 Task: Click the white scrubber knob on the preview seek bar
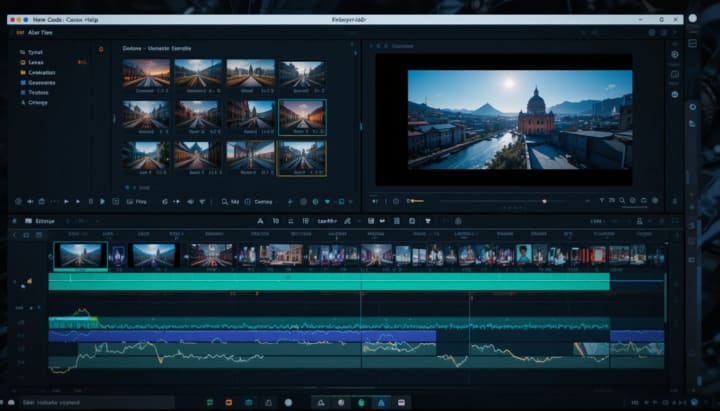click(x=545, y=201)
